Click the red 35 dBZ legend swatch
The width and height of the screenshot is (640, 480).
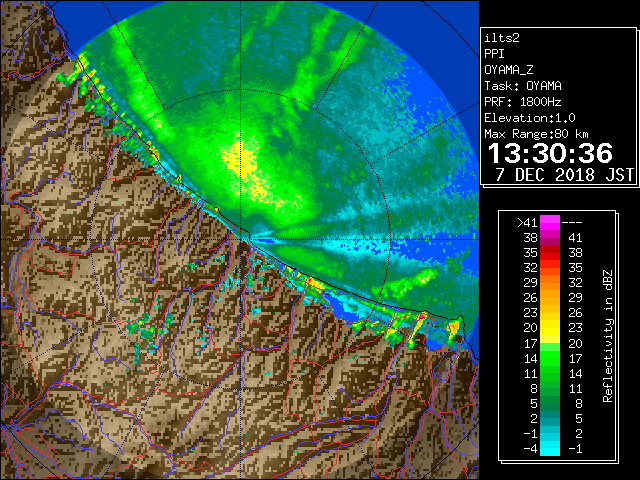(550, 253)
